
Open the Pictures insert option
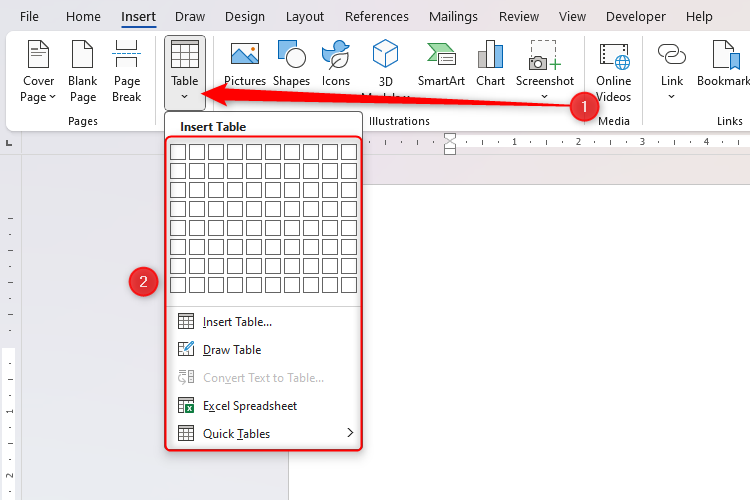245,56
